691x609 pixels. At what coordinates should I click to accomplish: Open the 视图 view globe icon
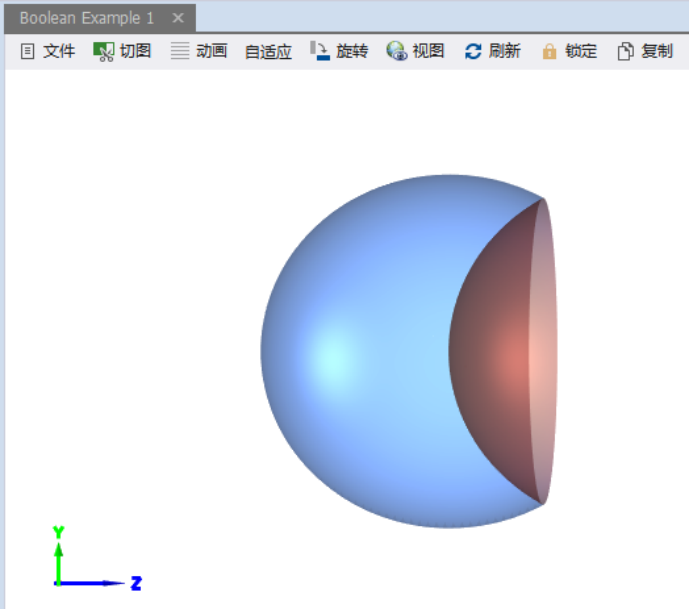[x=397, y=51]
